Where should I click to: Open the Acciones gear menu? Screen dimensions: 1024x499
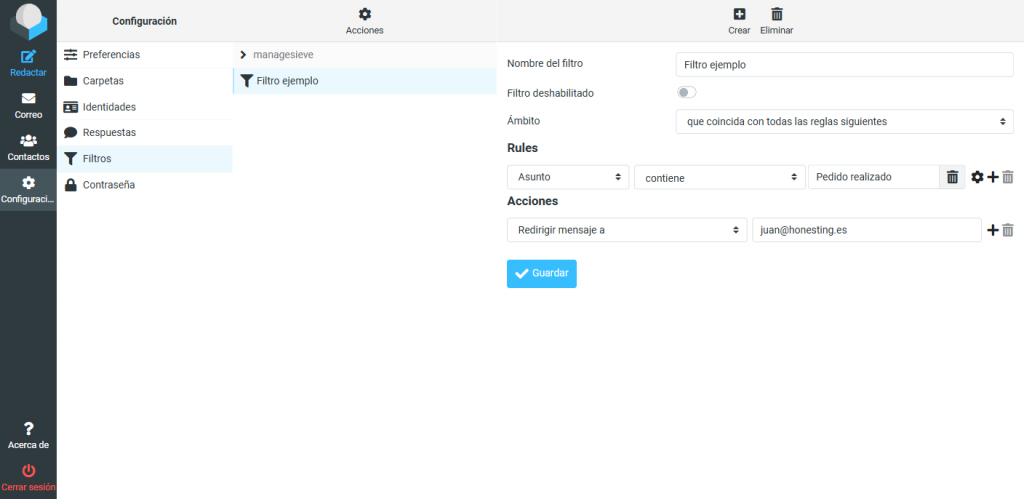point(364,15)
